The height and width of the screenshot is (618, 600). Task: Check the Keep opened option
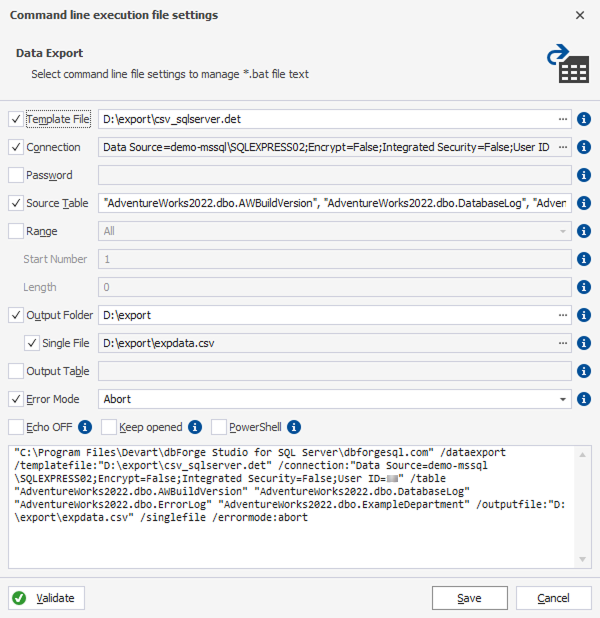coord(108,427)
